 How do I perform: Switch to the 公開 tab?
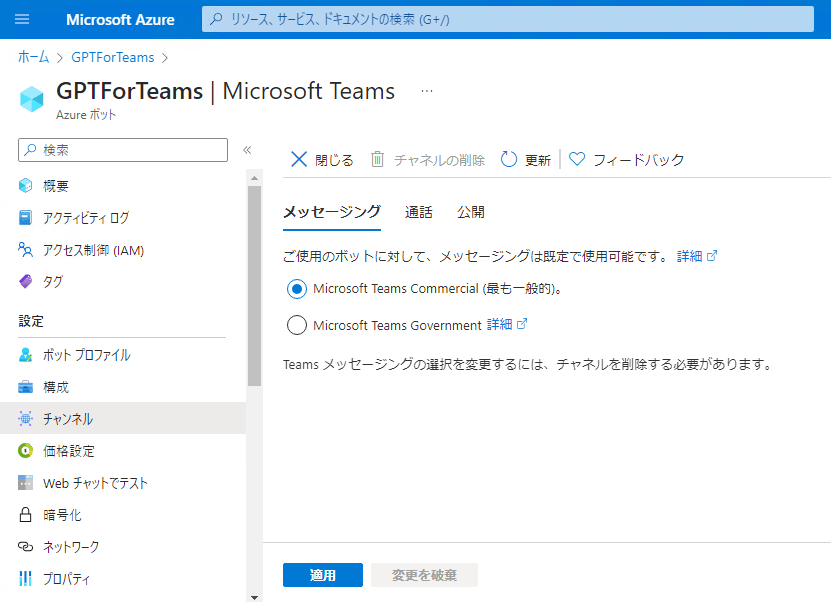471,212
